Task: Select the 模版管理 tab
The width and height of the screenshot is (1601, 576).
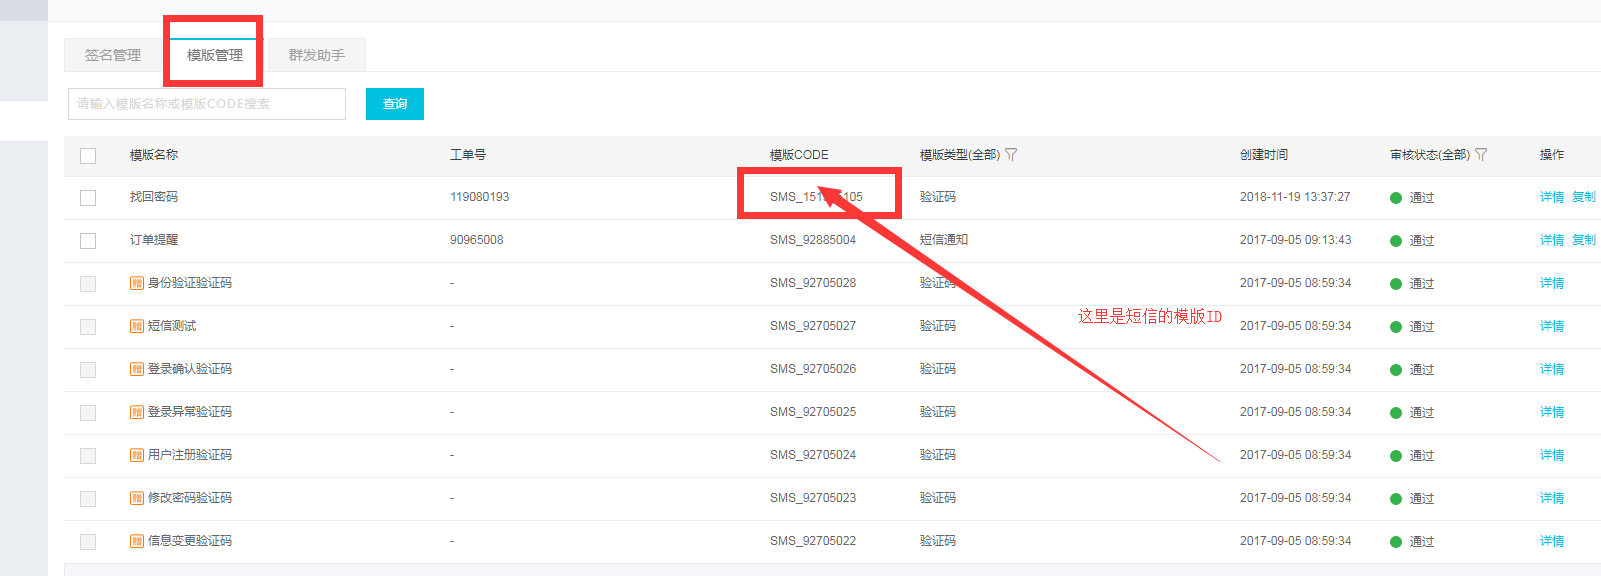Action: coord(214,55)
